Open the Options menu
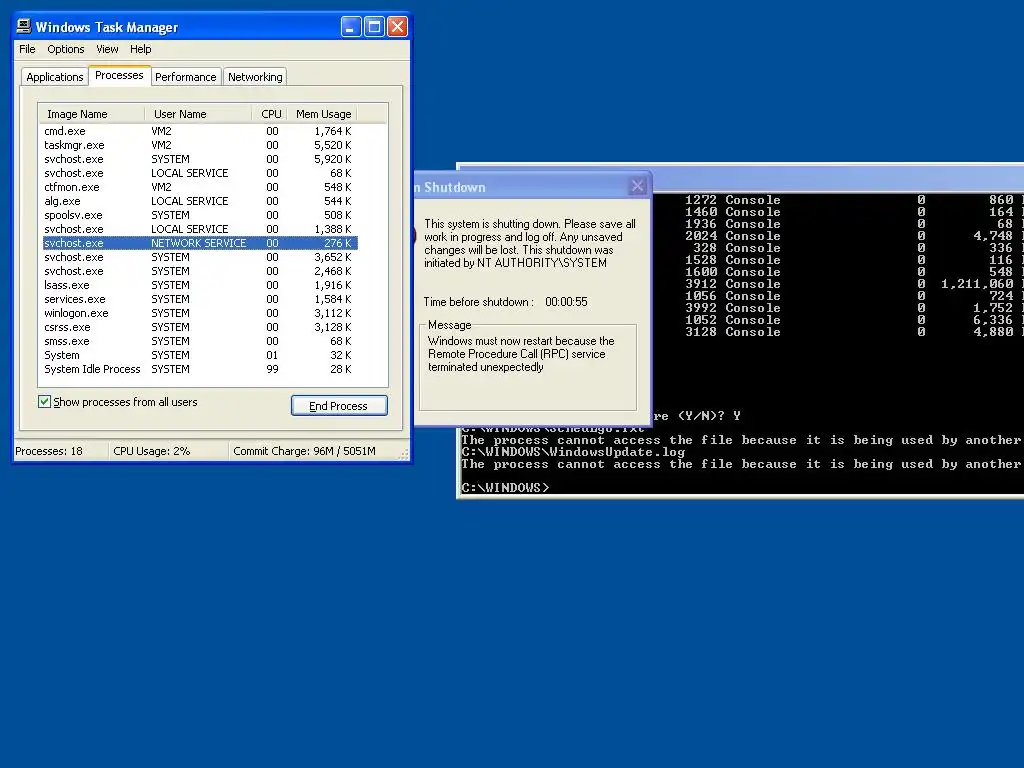 65,49
